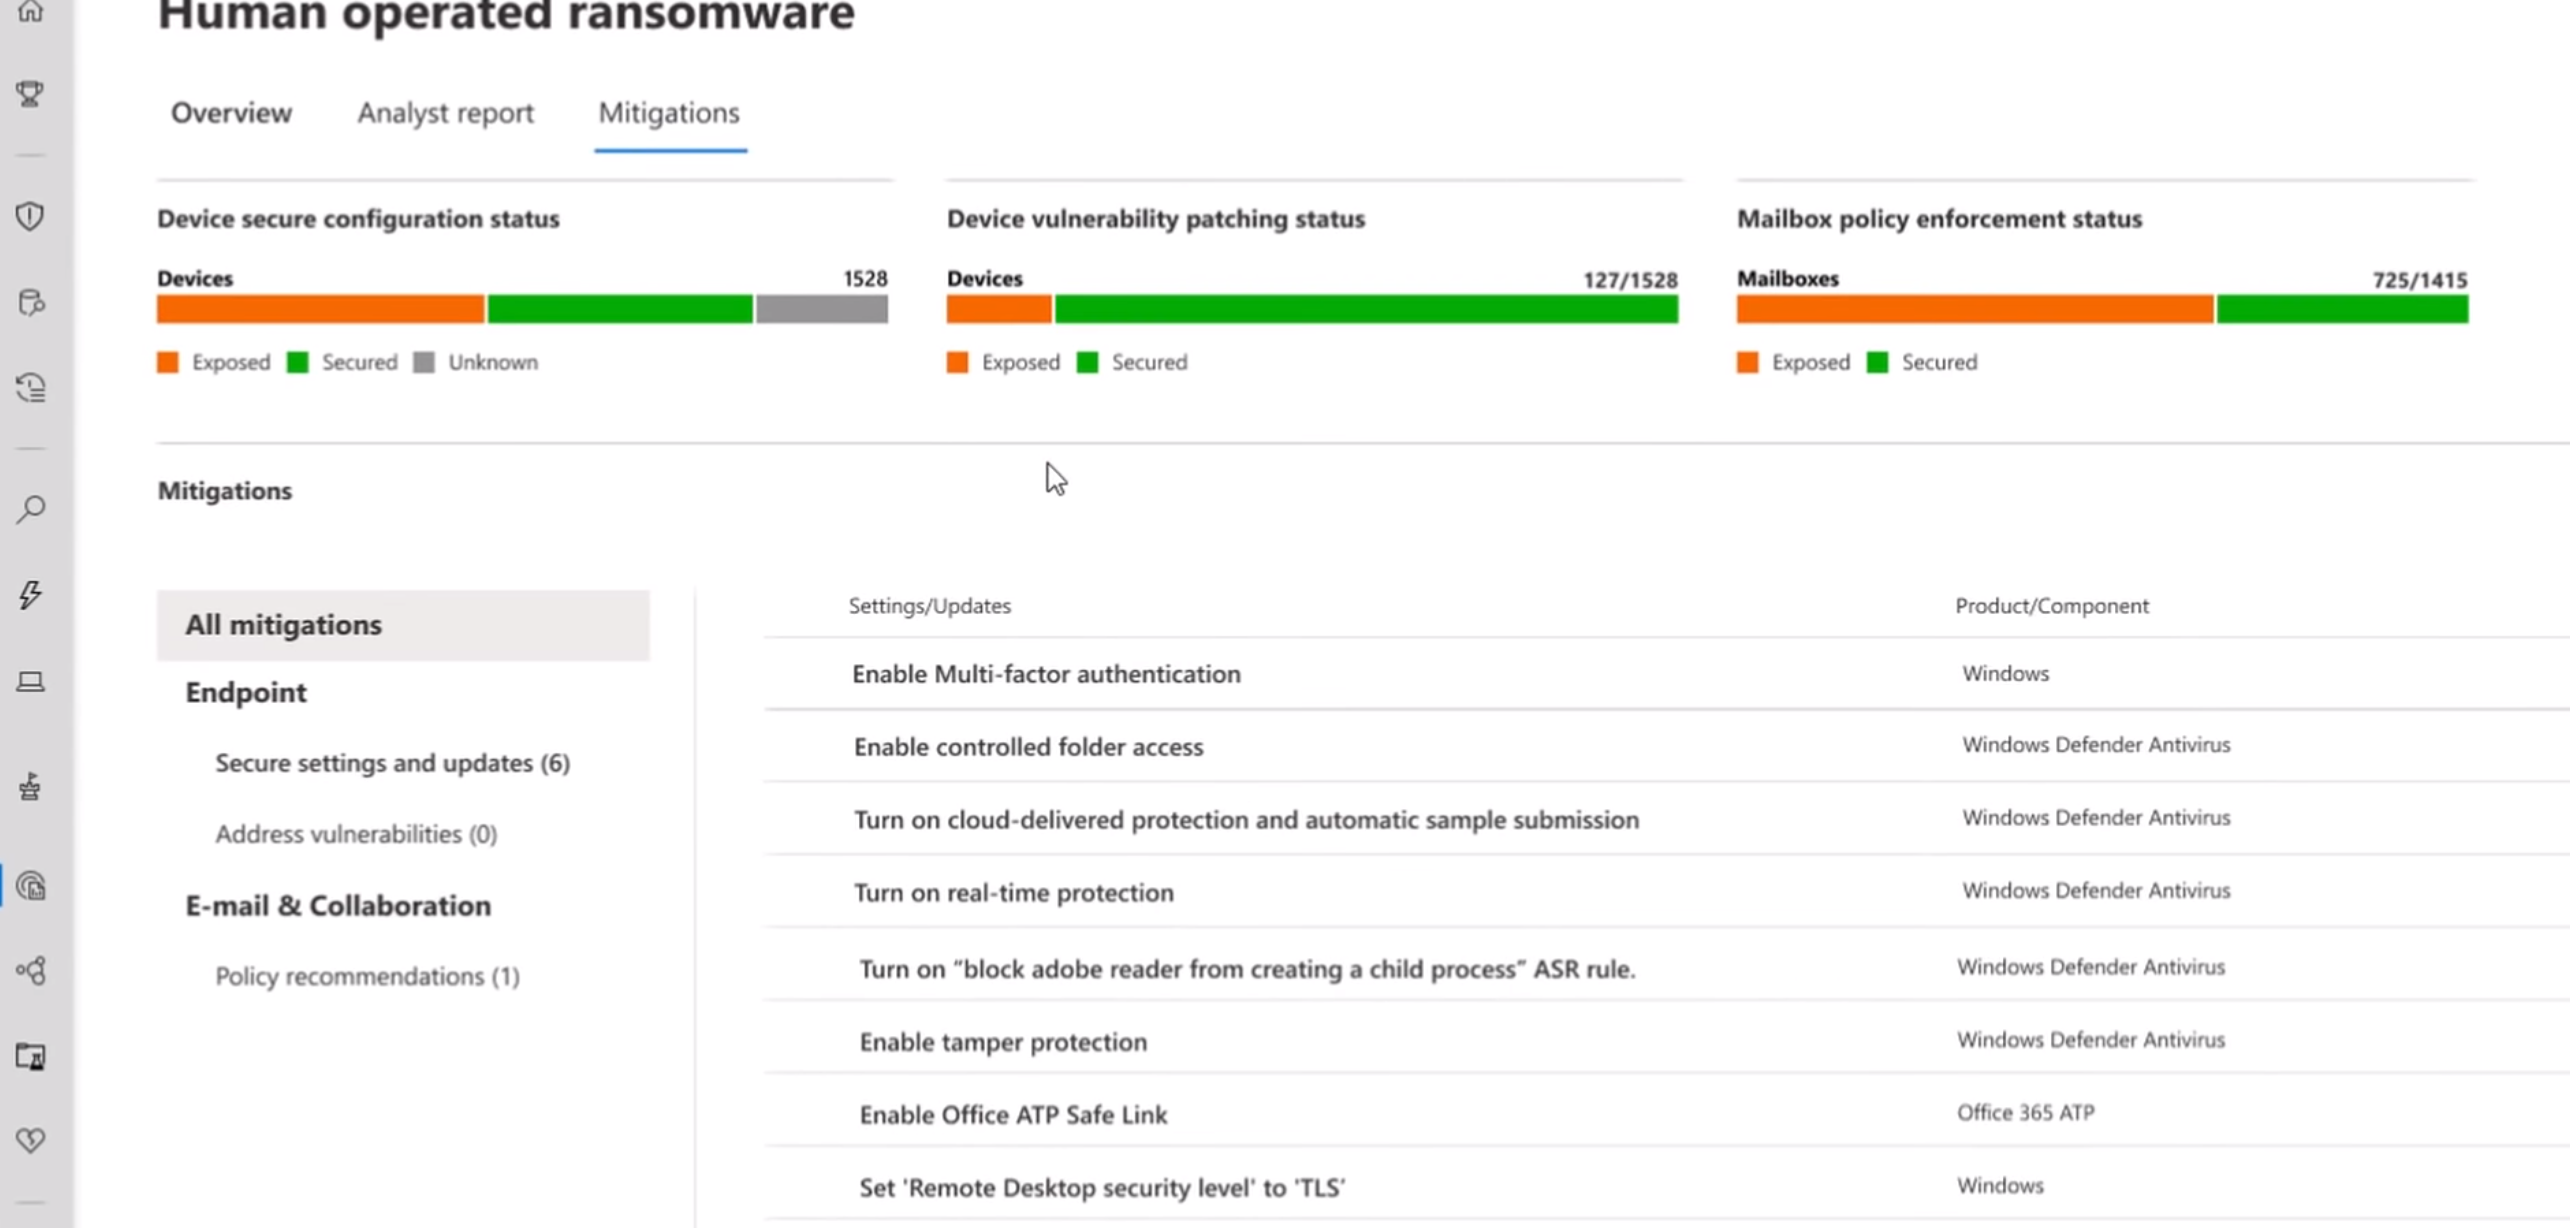Click the gray Unknown legend swatch

[x=424, y=362]
